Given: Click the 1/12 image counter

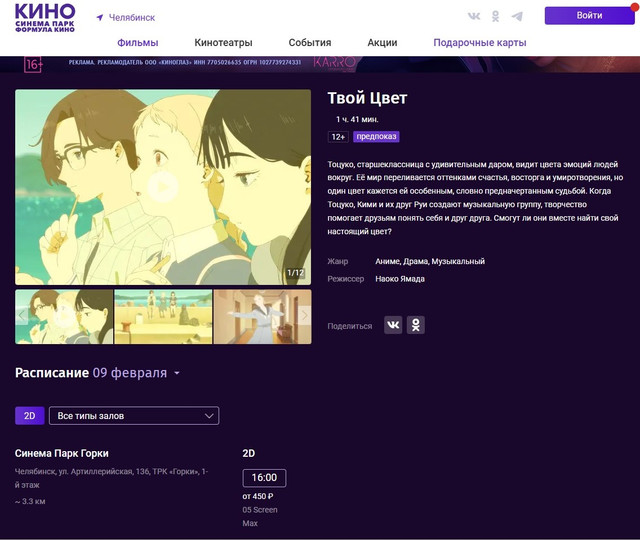Looking at the screenshot, I should (296, 272).
